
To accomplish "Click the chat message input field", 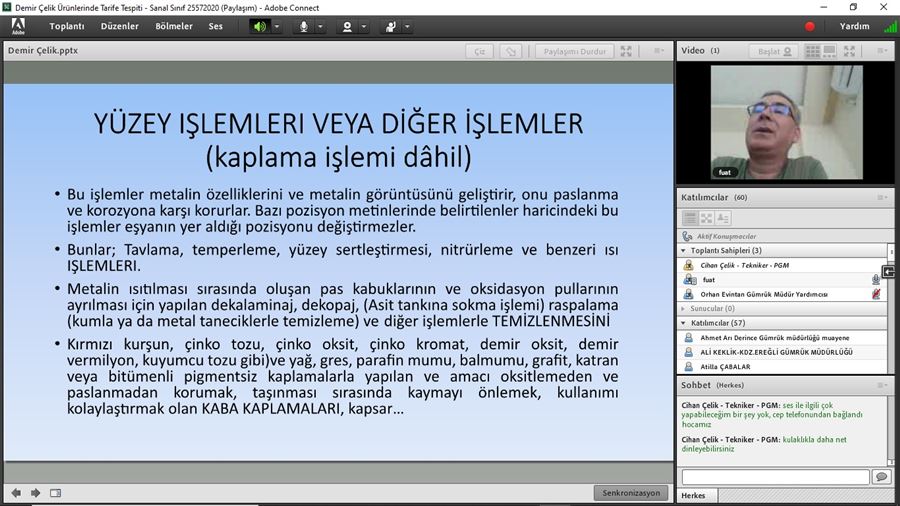I will pyautogui.click(x=774, y=477).
